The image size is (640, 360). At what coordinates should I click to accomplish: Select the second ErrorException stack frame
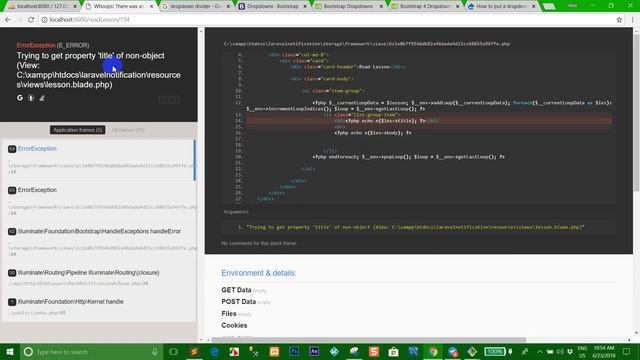point(99,201)
